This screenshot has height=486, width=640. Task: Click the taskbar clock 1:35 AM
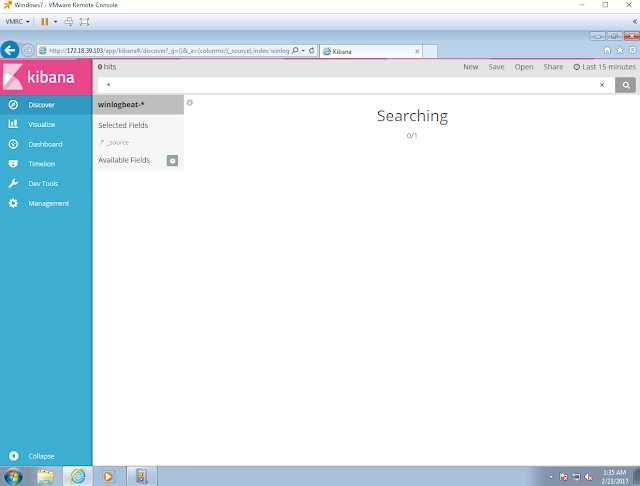click(614, 472)
